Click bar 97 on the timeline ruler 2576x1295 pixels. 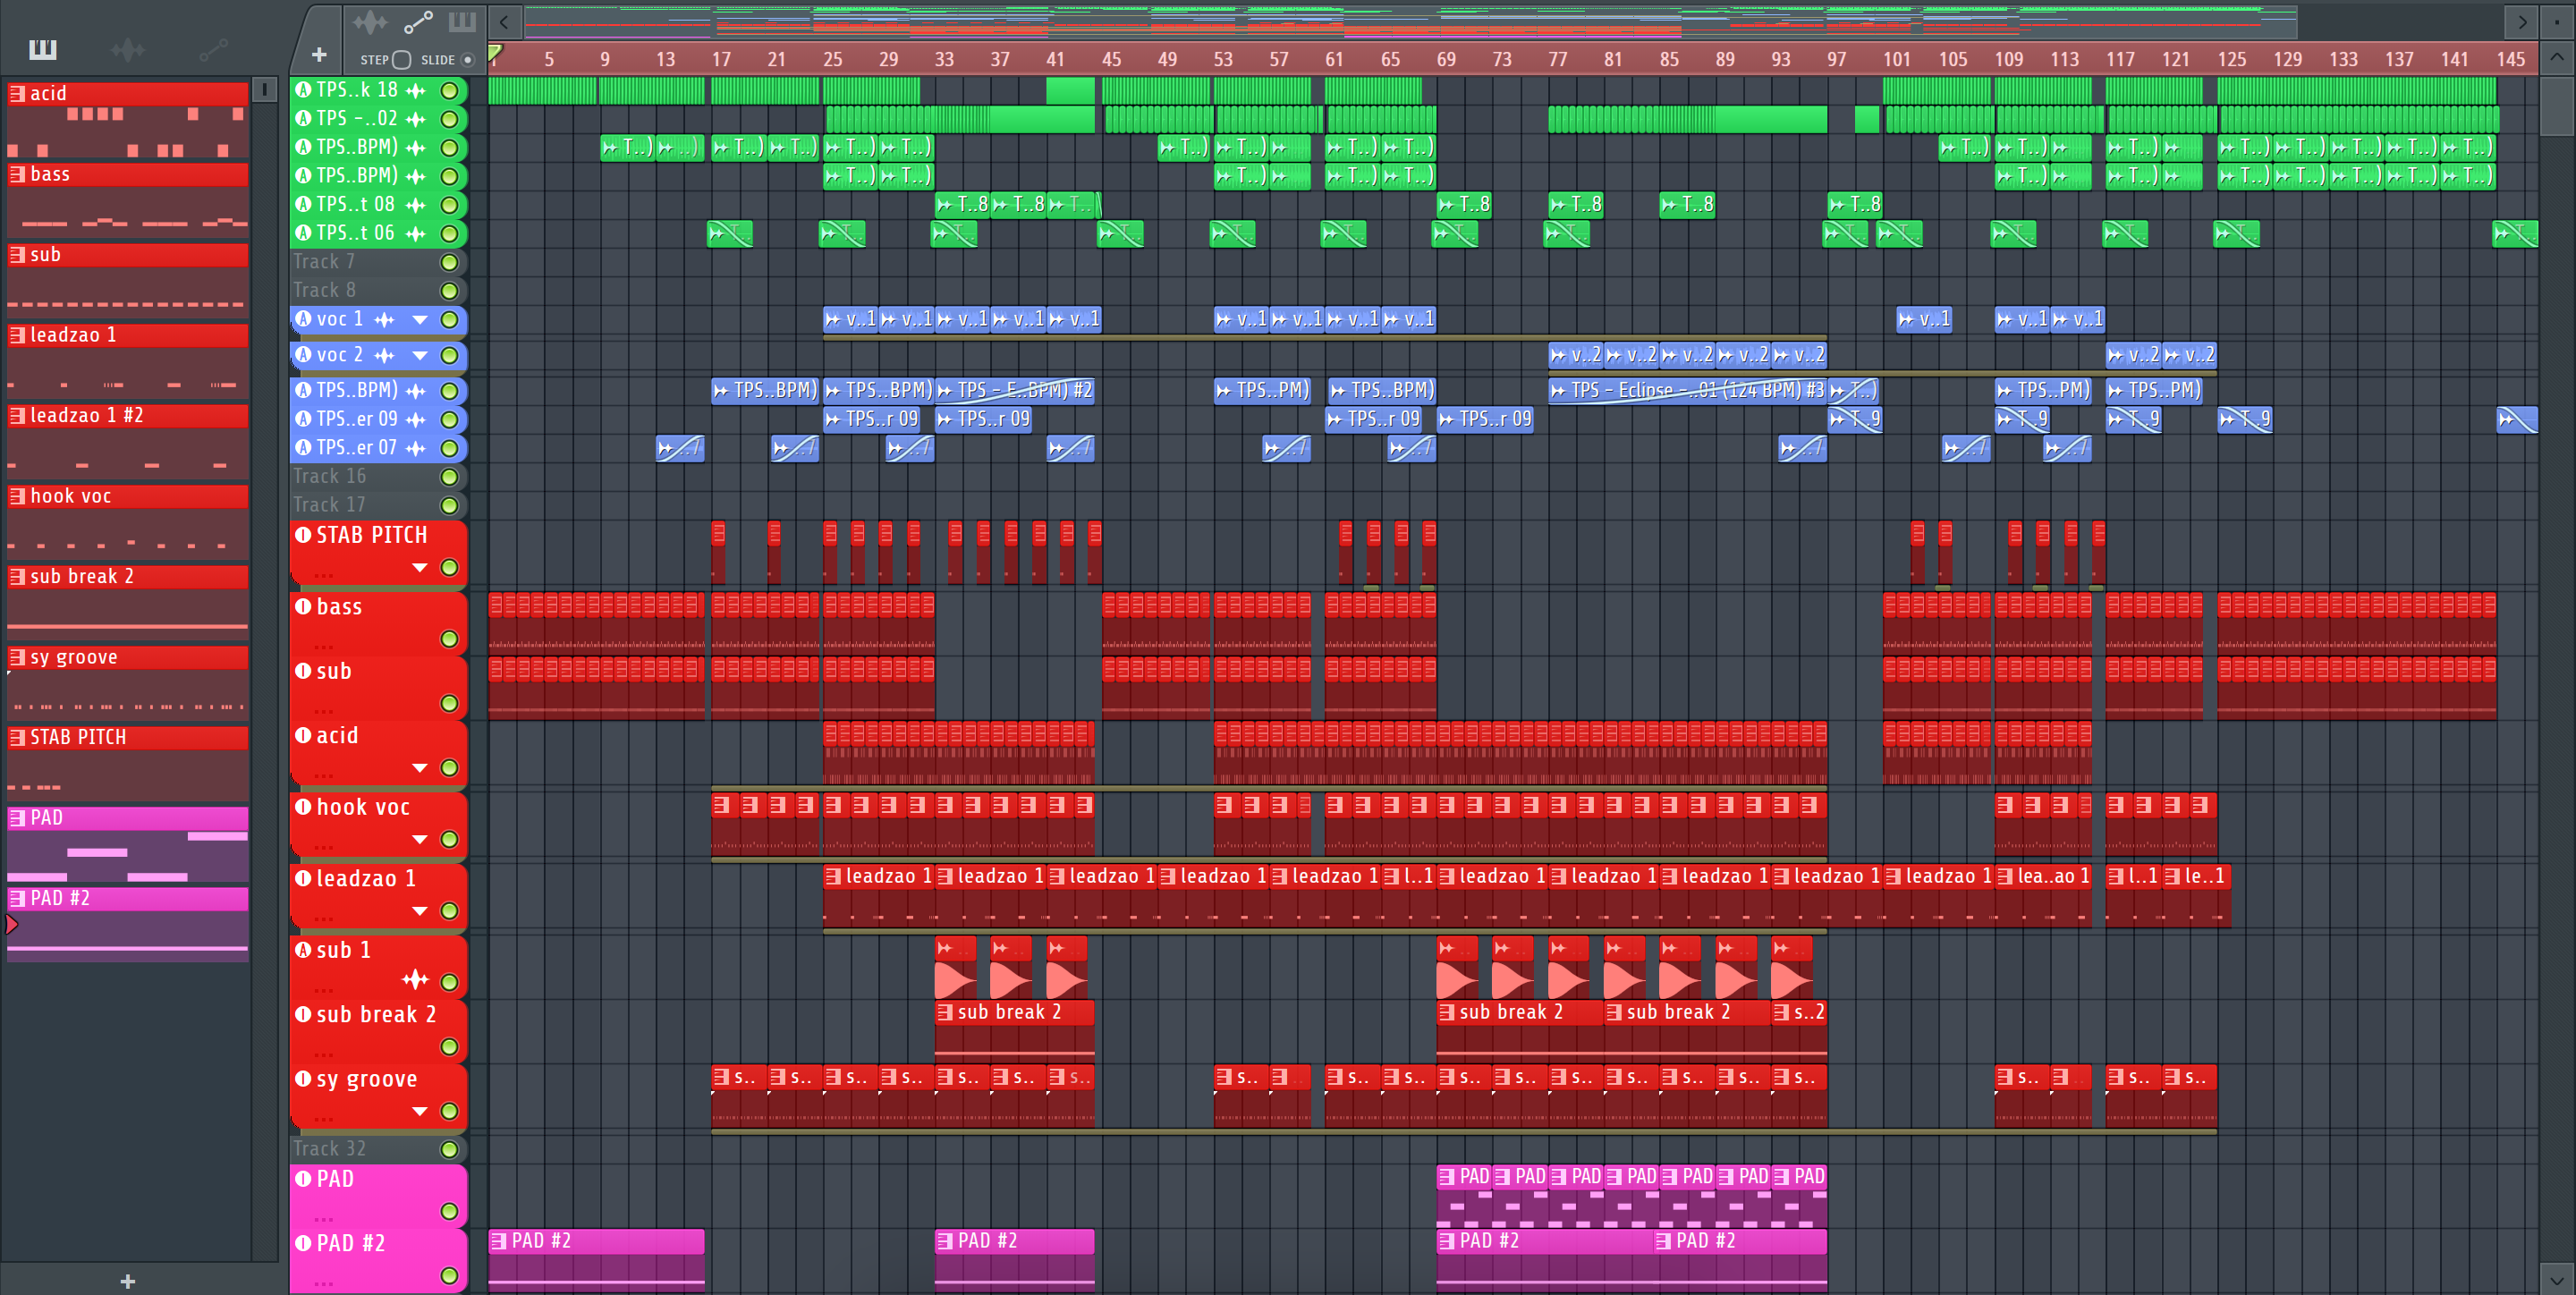click(x=1836, y=59)
